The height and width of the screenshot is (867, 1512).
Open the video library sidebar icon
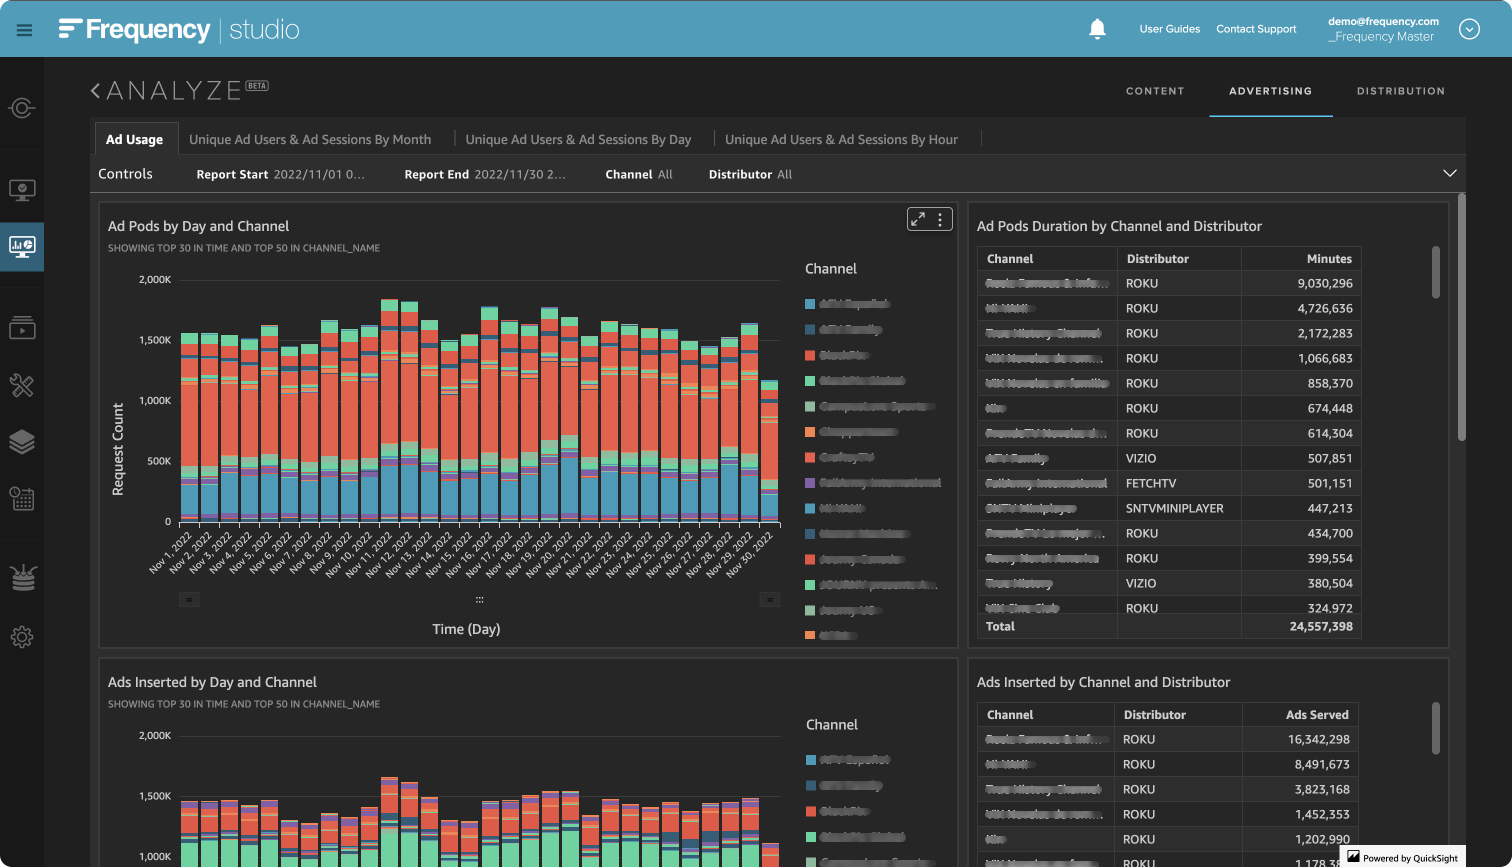tap(22, 327)
